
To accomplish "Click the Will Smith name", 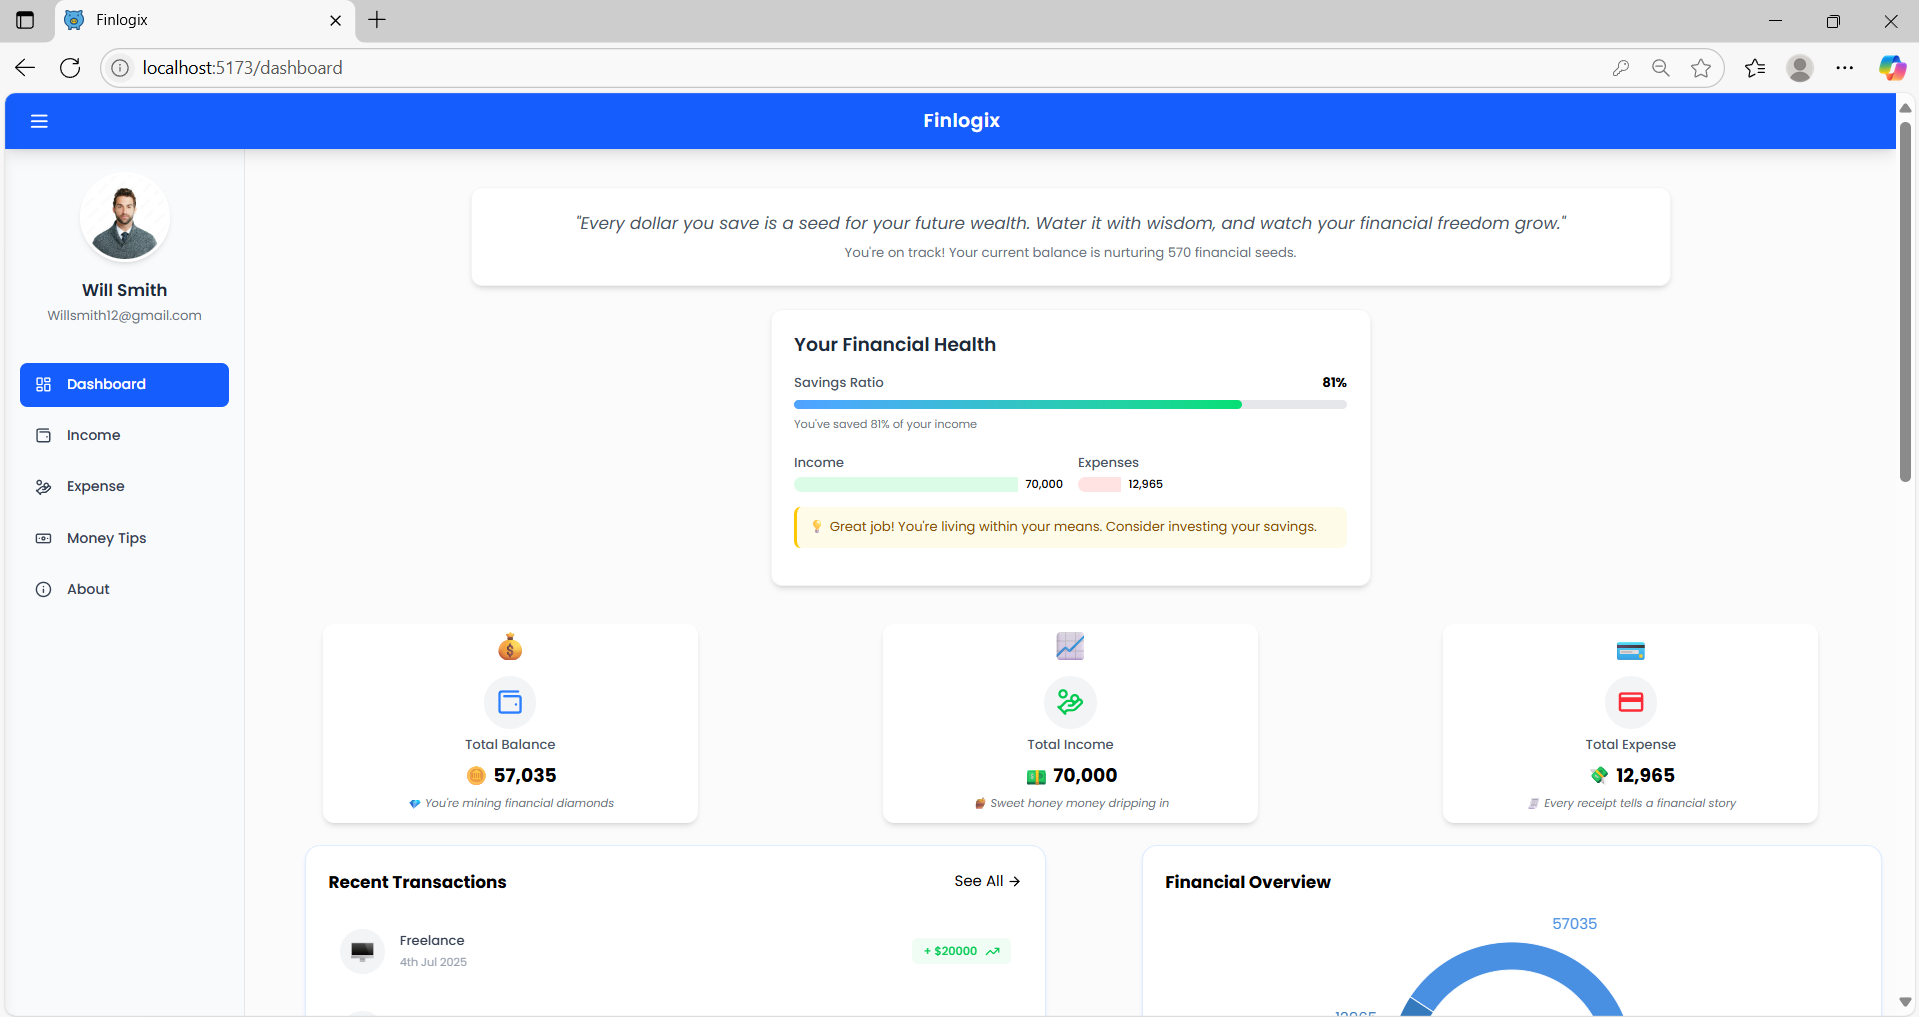I will 124,290.
